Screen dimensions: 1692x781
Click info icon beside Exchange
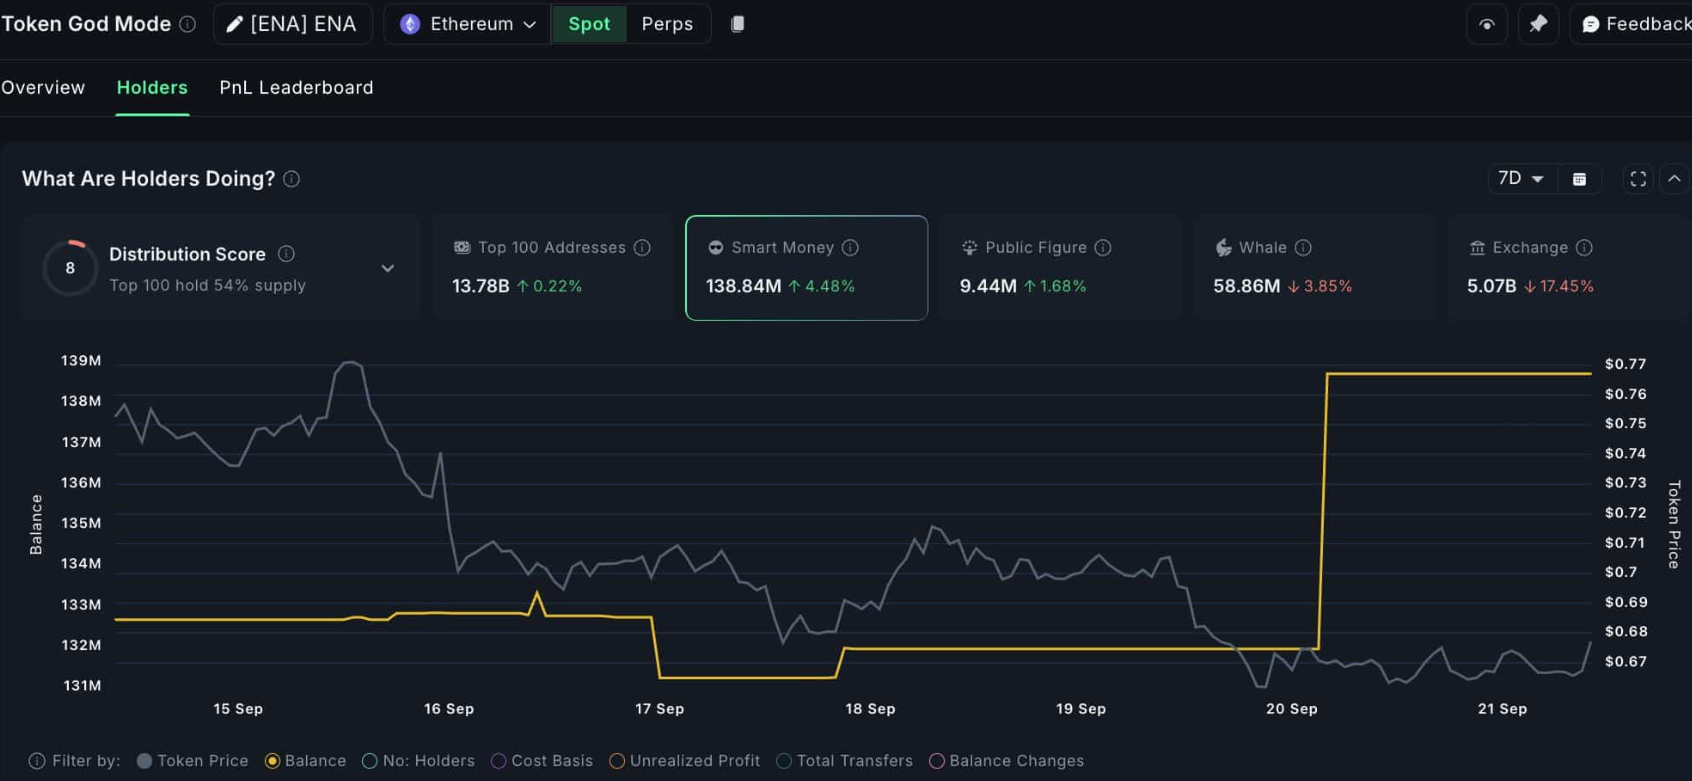pos(1584,247)
